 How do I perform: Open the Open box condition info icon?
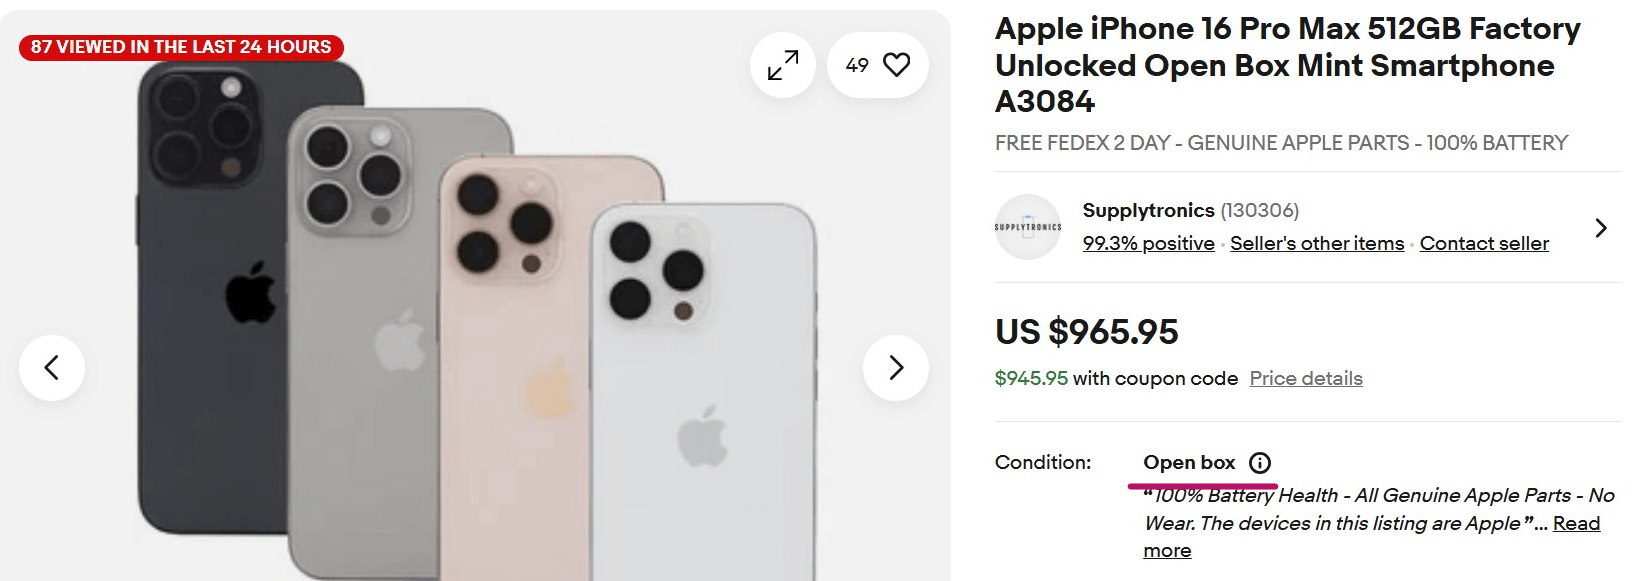[x=1260, y=463]
